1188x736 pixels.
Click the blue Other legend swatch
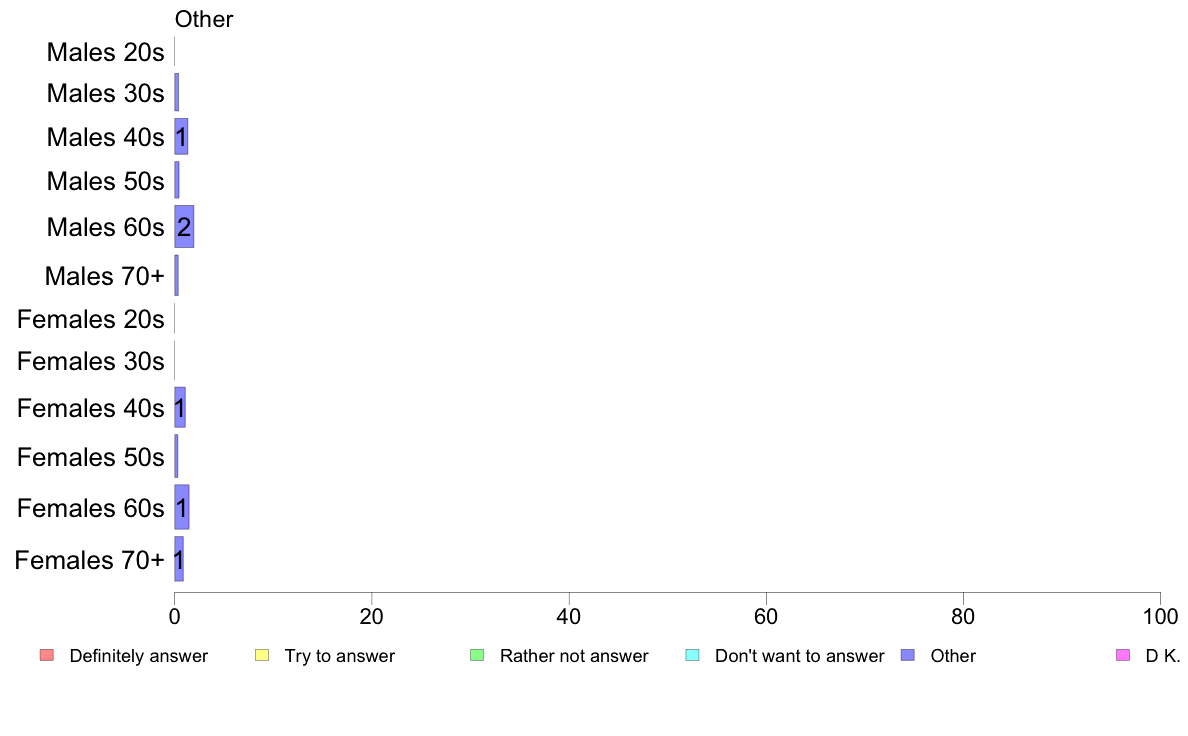908,655
